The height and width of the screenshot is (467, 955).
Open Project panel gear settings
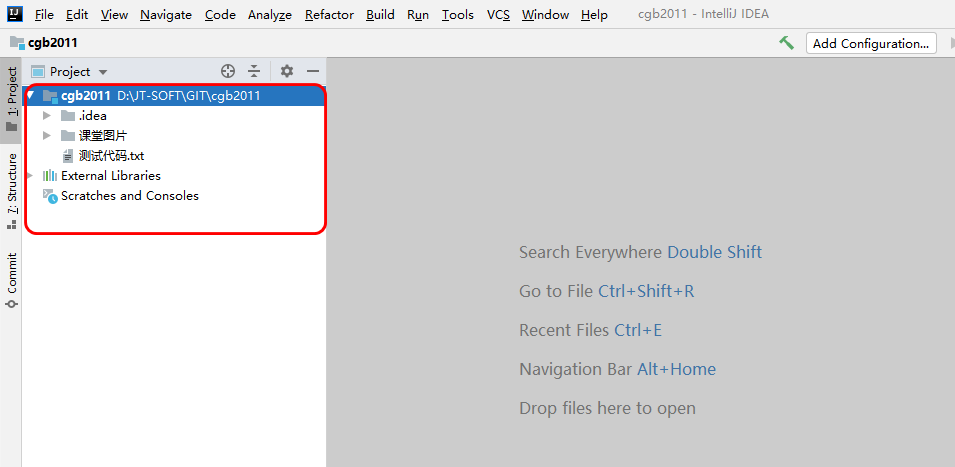tap(287, 71)
